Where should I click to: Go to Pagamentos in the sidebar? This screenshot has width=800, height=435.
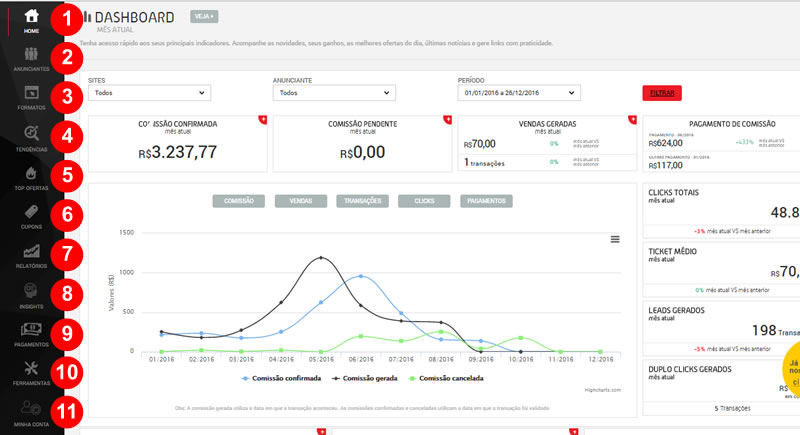(32, 332)
